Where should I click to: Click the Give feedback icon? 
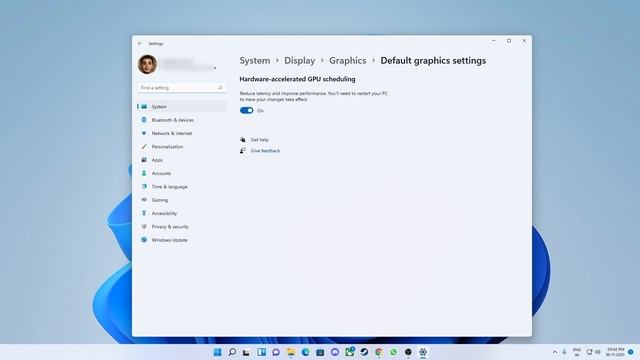point(243,151)
